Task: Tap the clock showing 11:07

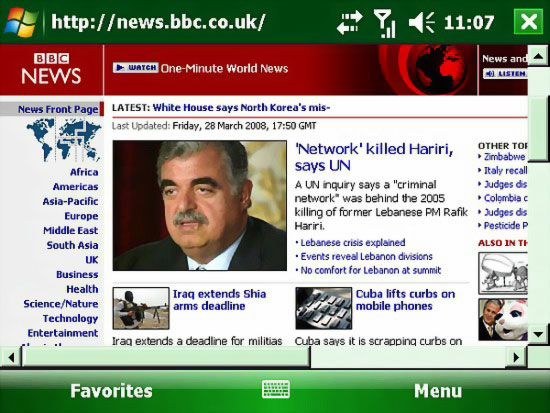Action: 469,23
